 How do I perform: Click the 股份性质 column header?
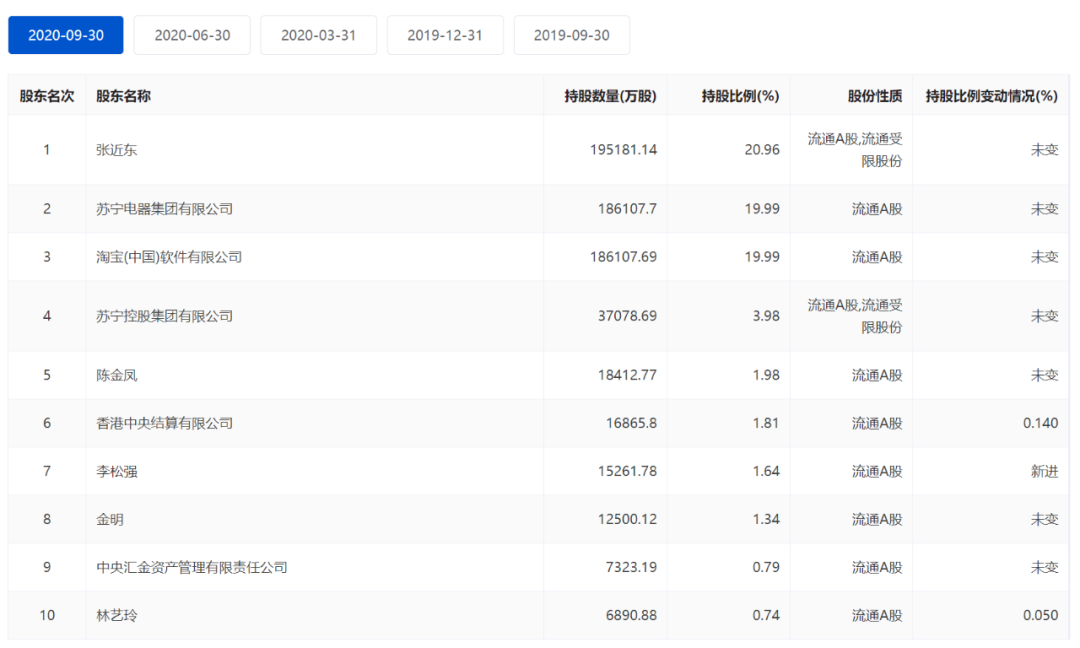point(875,96)
